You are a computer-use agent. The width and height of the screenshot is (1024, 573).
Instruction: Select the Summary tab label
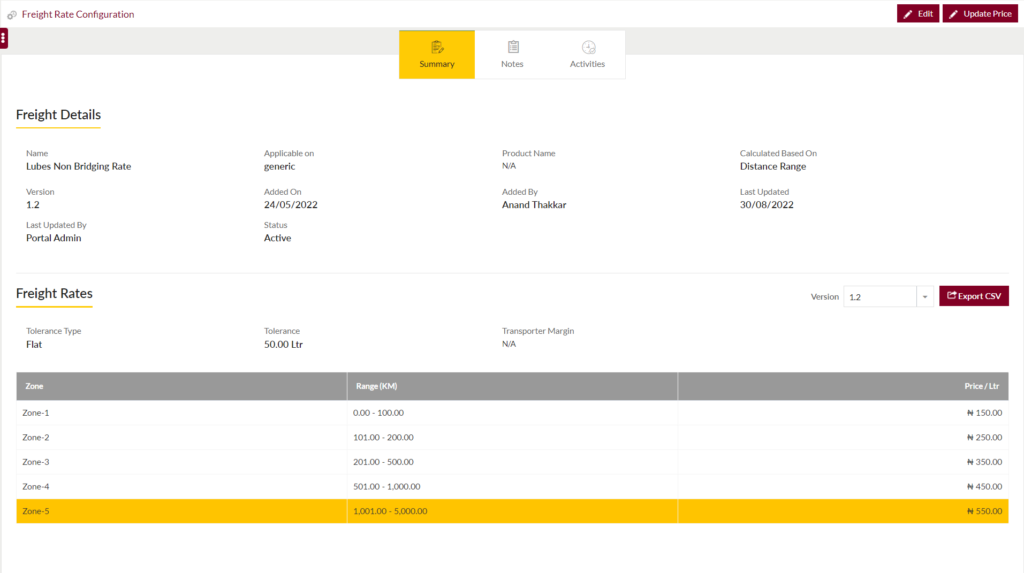pyautogui.click(x=437, y=64)
